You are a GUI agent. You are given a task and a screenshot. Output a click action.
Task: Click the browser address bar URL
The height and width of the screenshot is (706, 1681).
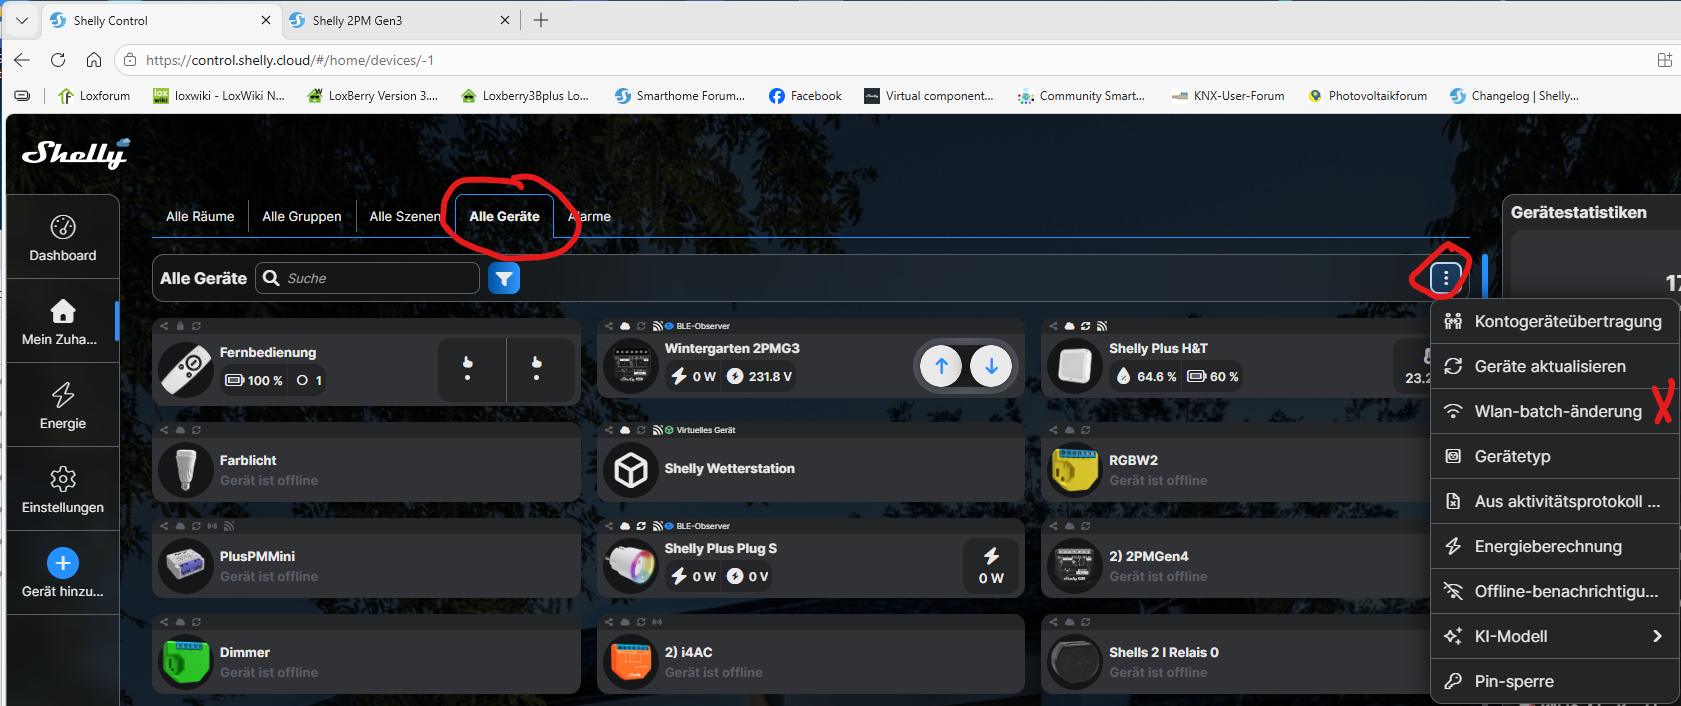click(290, 60)
